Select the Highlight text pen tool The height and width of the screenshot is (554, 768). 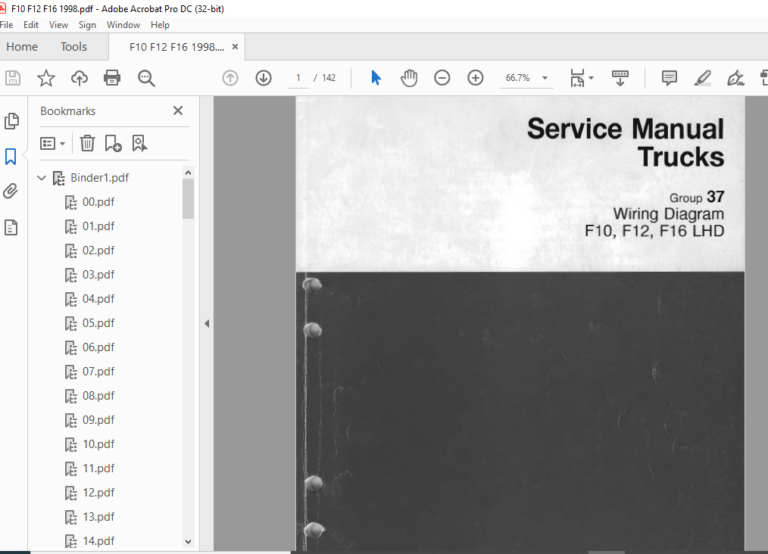(x=702, y=78)
